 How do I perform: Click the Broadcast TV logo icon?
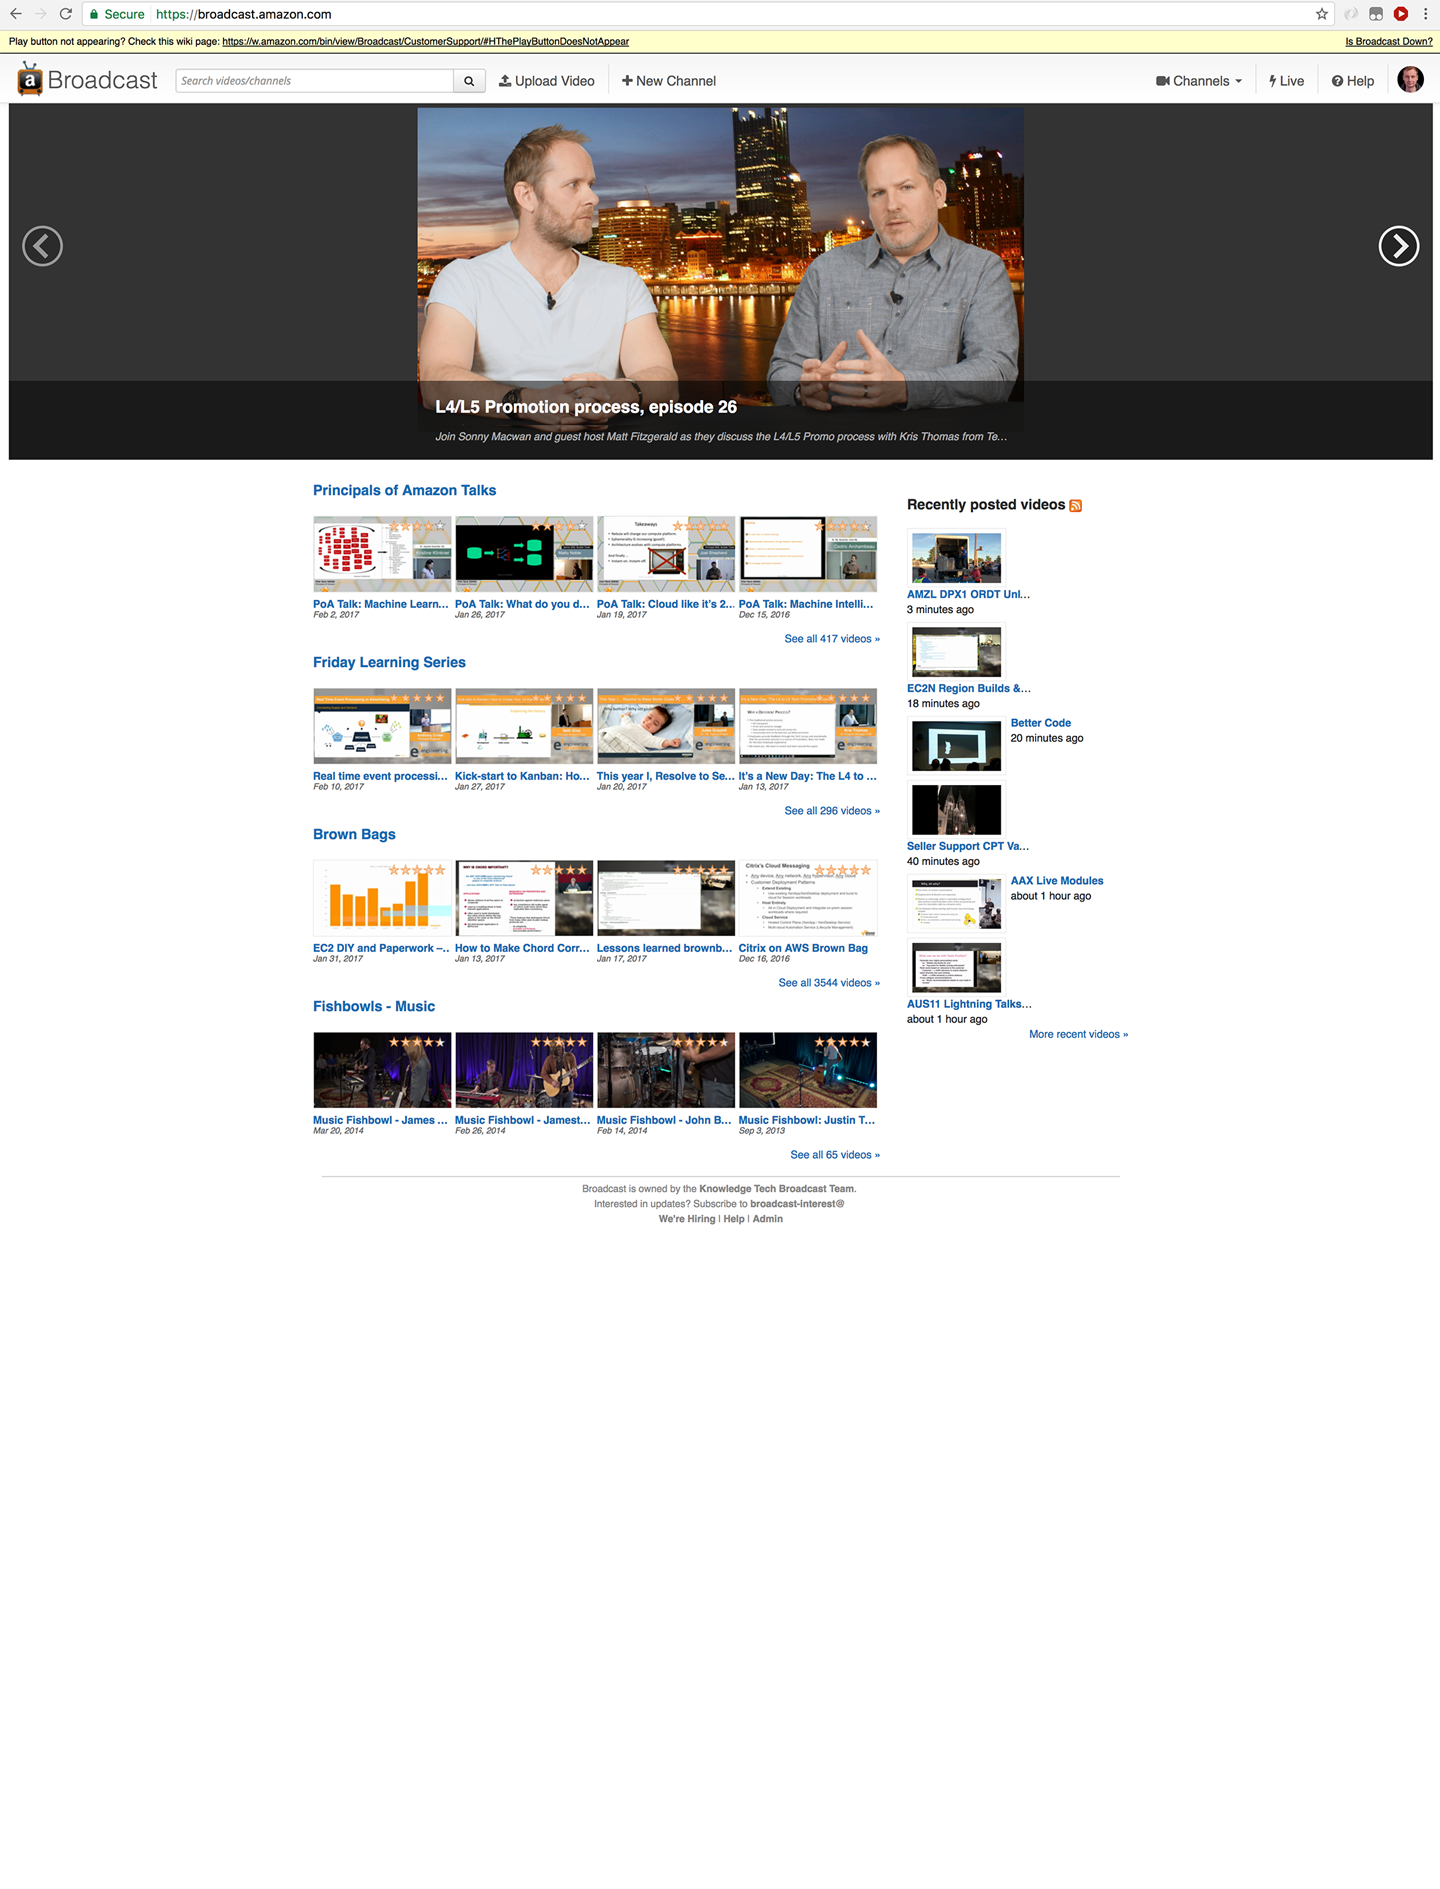30,80
